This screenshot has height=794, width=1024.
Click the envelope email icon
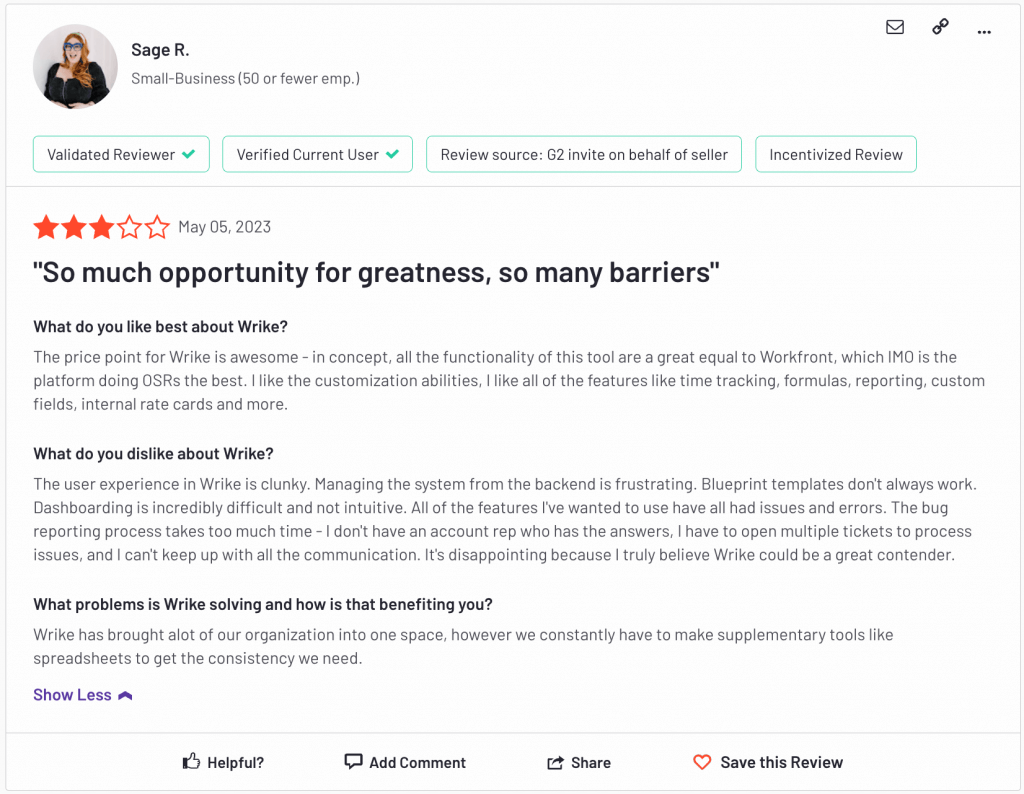895,27
